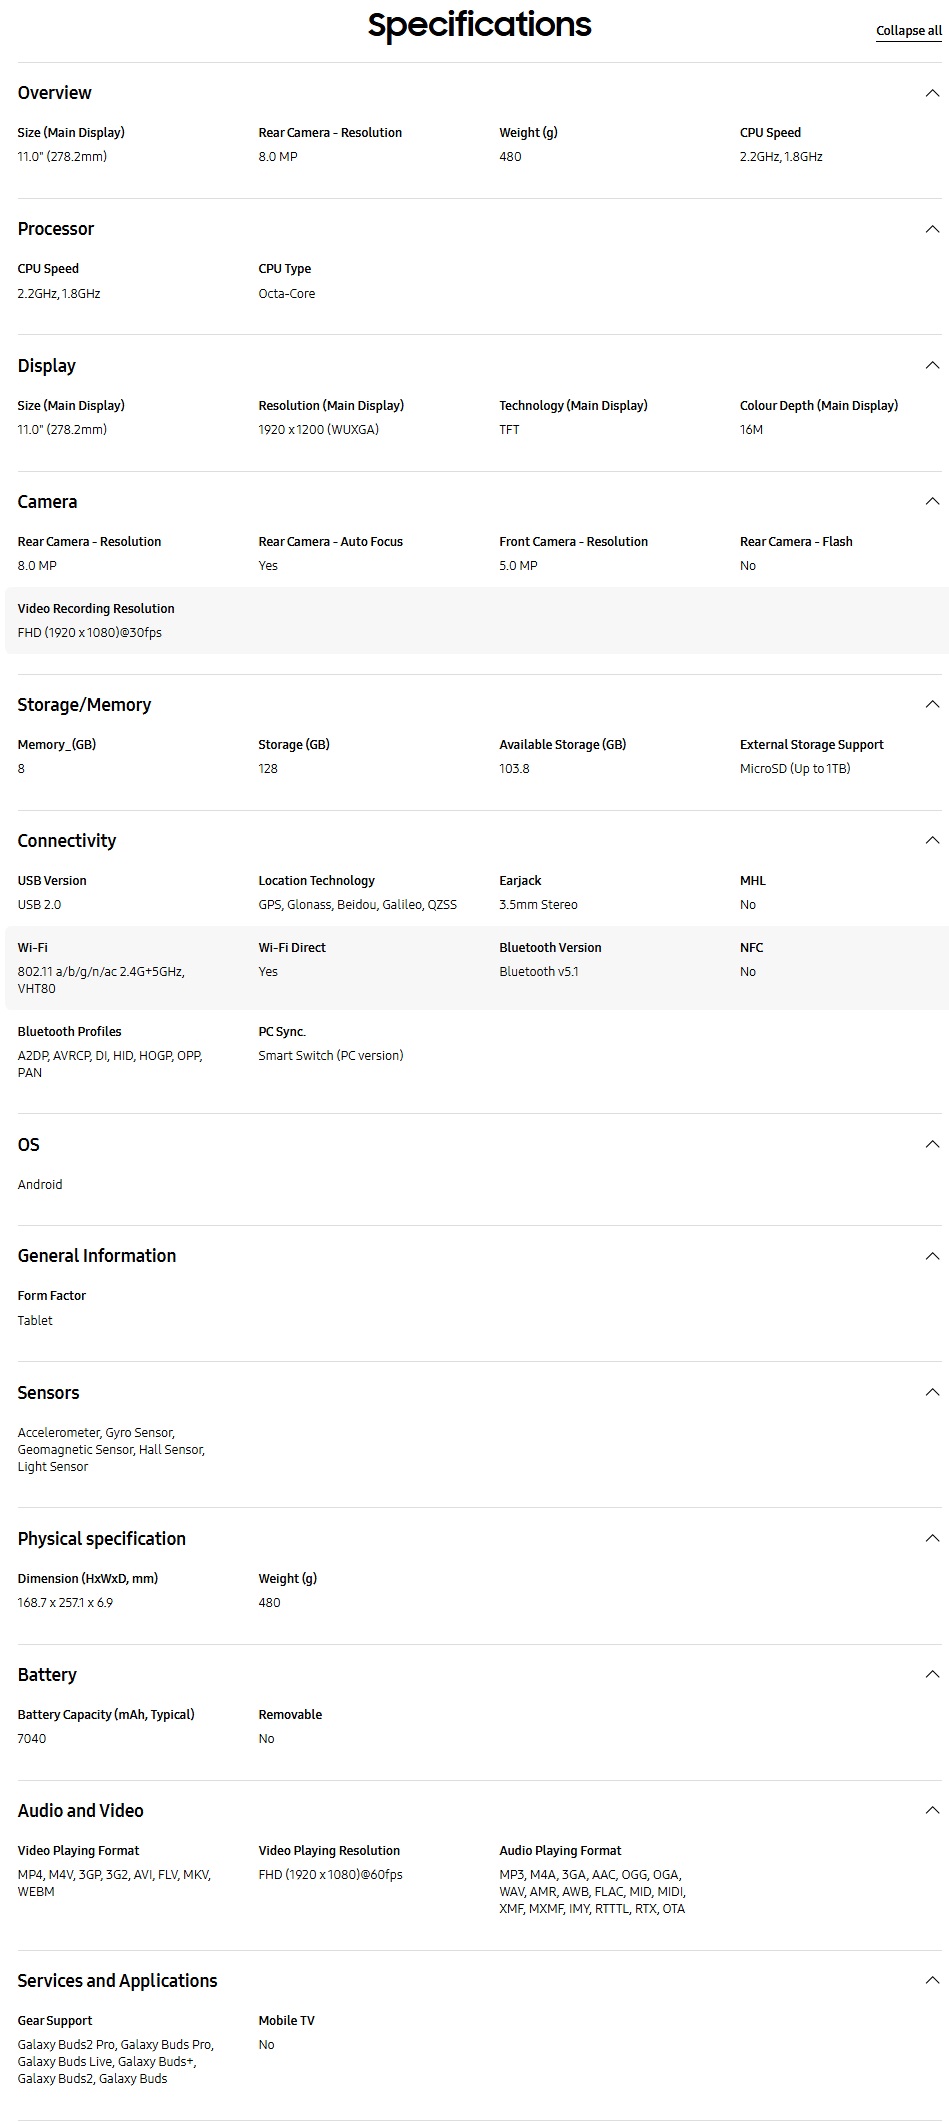Click the Battery section heading
The width and height of the screenshot is (949, 2122).
[47, 1675]
